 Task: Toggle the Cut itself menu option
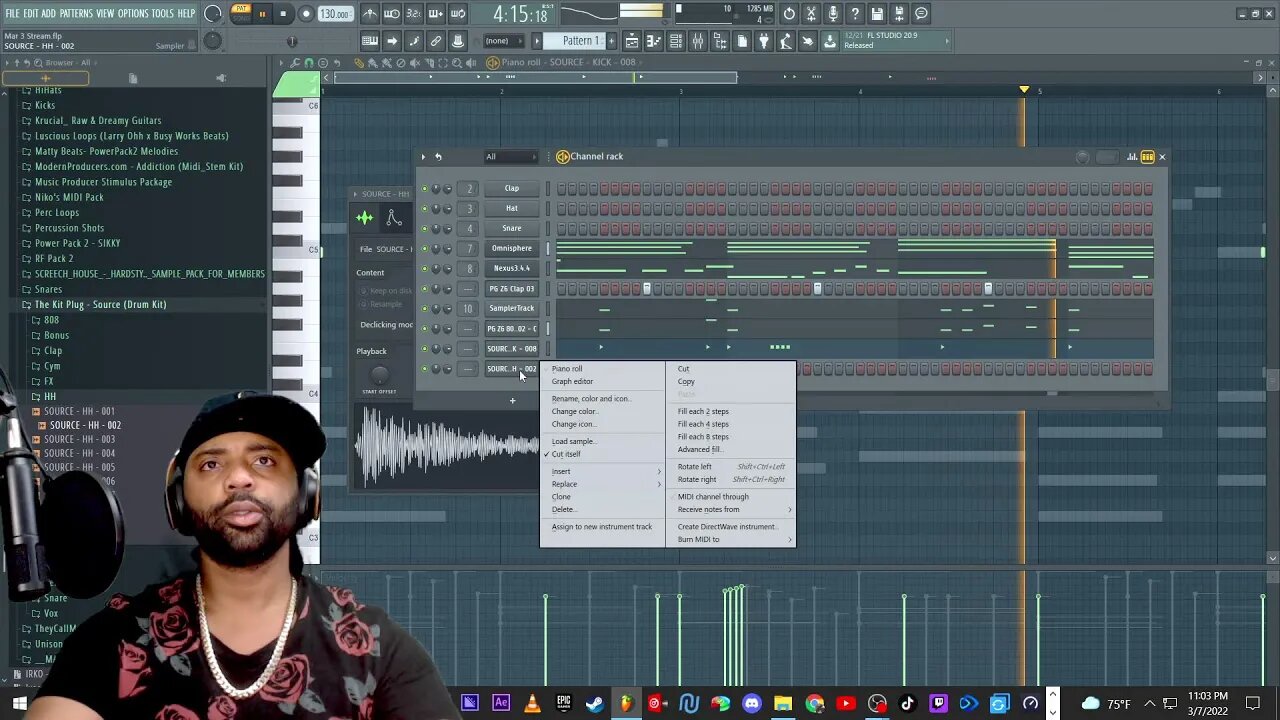pos(566,454)
